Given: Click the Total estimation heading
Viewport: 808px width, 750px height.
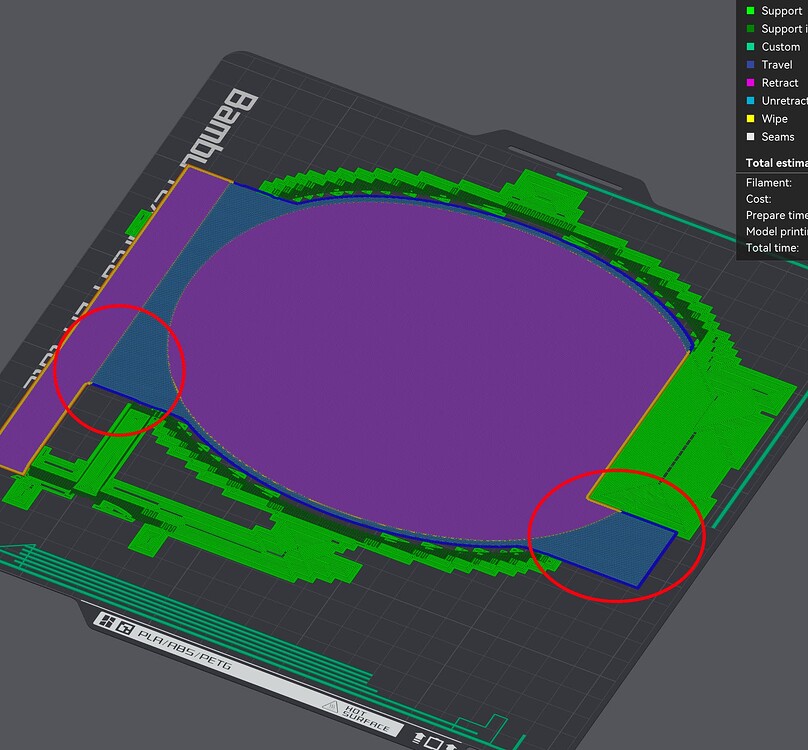Looking at the screenshot, I should coord(777,163).
